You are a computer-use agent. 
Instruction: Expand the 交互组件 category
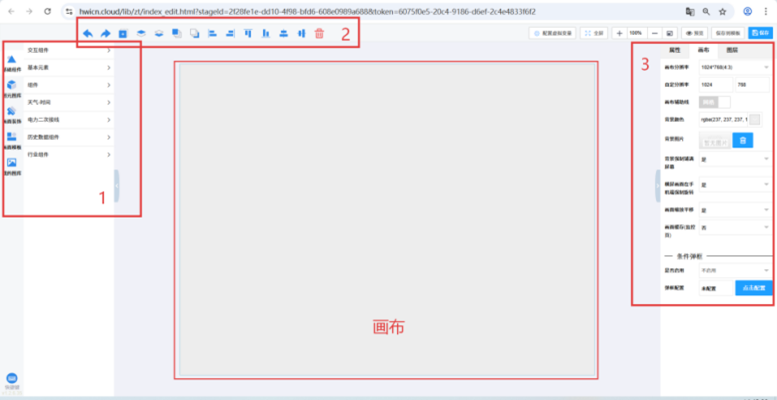(67, 49)
